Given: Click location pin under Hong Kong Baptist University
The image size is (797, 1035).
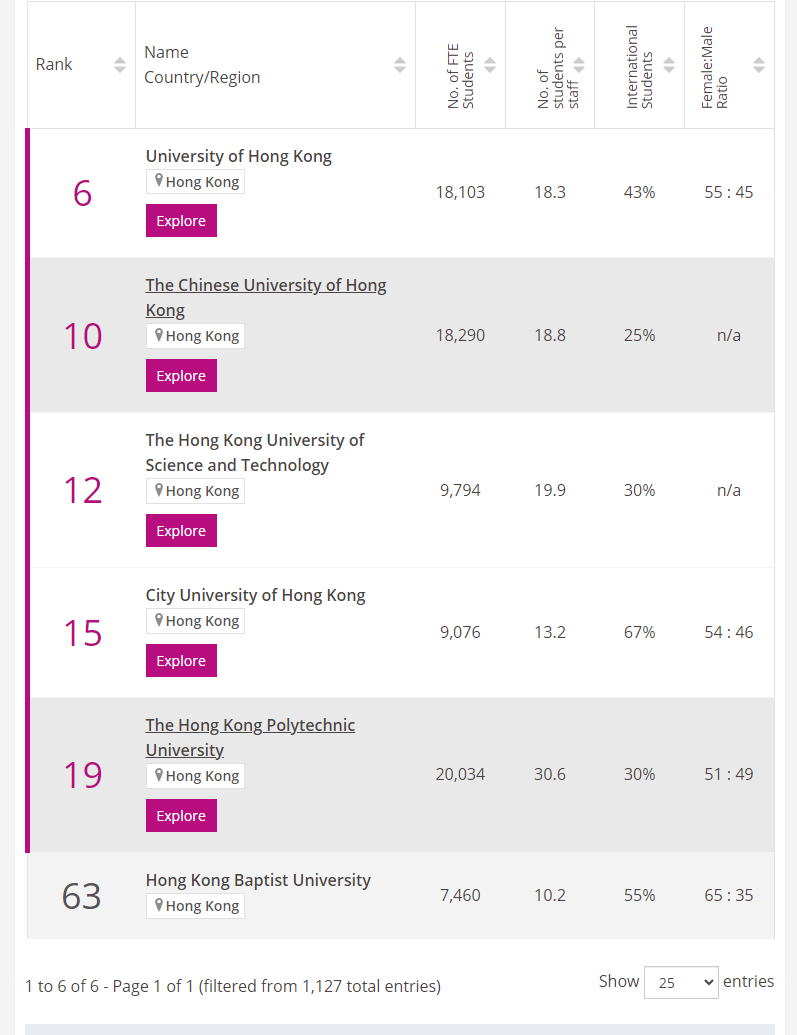Looking at the screenshot, I should click(158, 904).
